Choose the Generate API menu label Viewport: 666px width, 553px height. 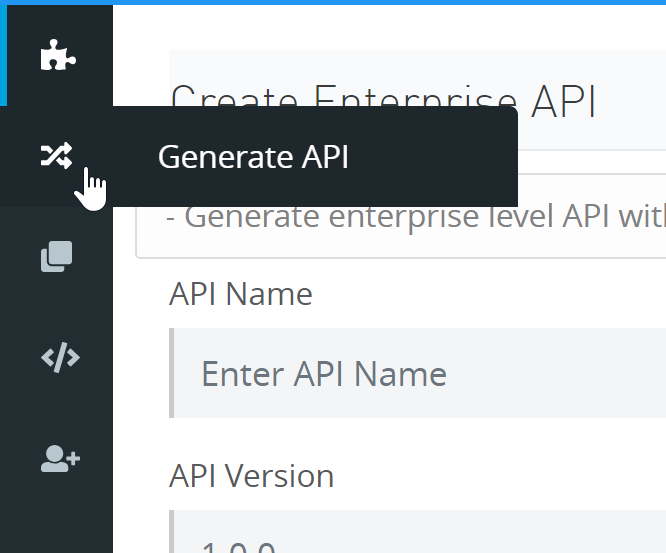(253, 157)
